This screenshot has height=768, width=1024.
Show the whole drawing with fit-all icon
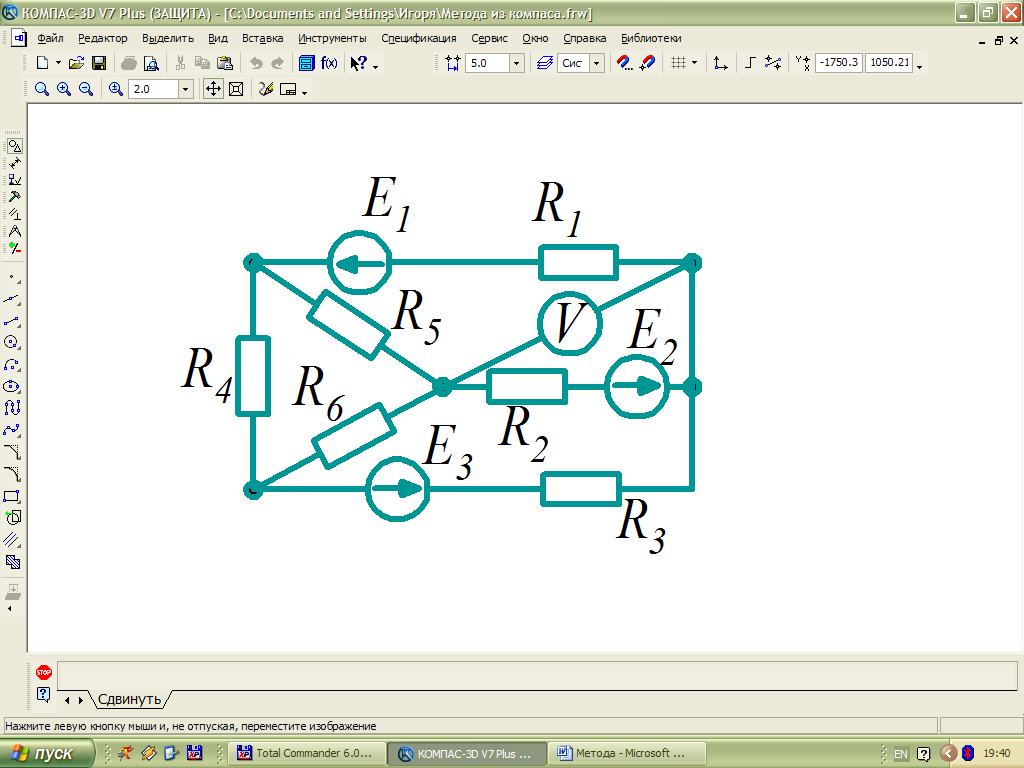236,89
